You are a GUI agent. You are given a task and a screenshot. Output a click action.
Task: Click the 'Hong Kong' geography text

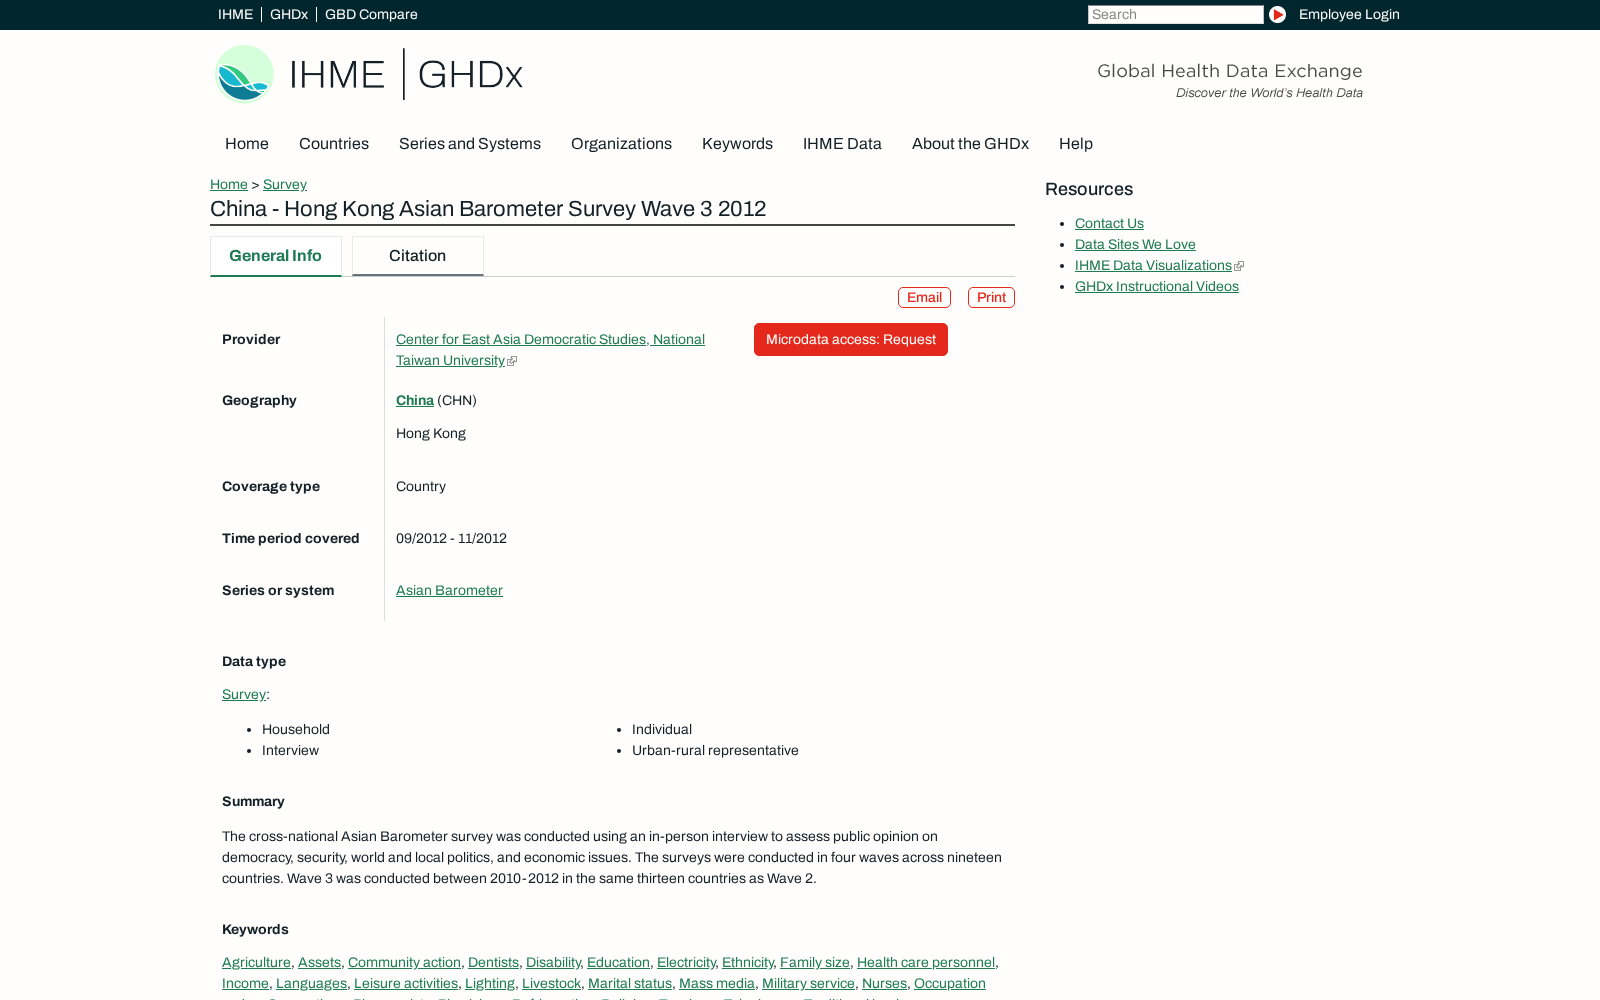point(431,433)
